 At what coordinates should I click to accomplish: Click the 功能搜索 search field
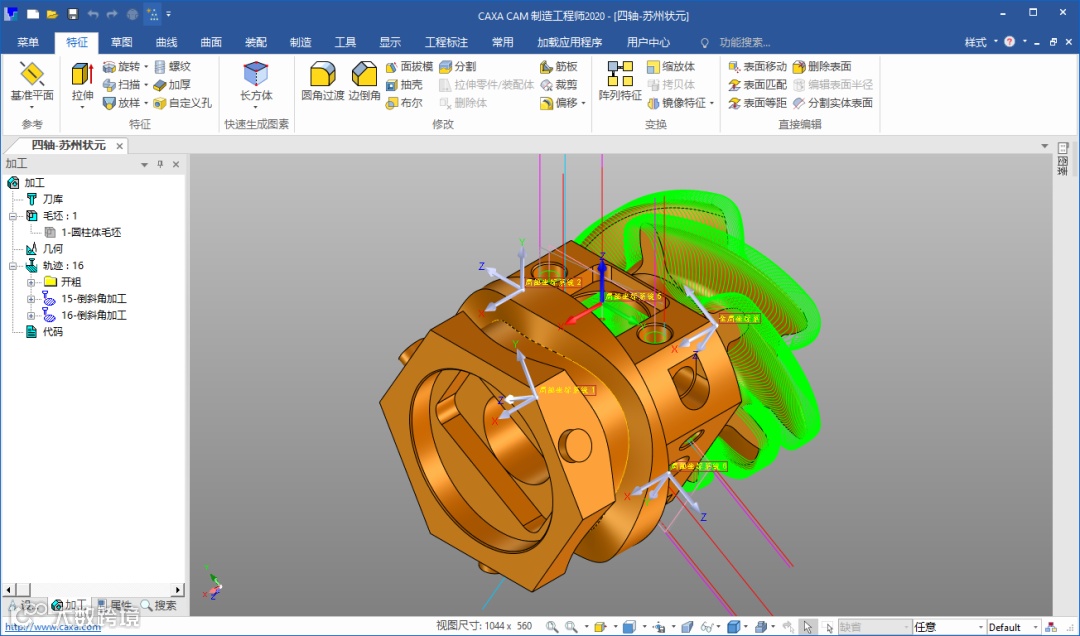click(745, 42)
